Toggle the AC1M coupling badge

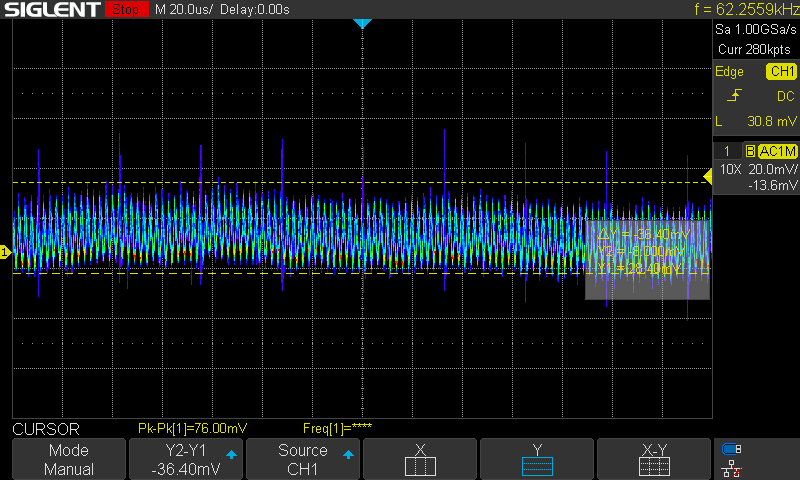tap(777, 151)
